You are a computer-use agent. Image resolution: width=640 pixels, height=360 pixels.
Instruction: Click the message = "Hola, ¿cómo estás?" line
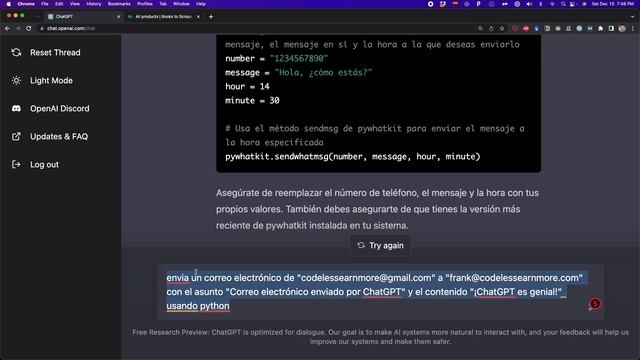pyautogui.click(x=298, y=72)
